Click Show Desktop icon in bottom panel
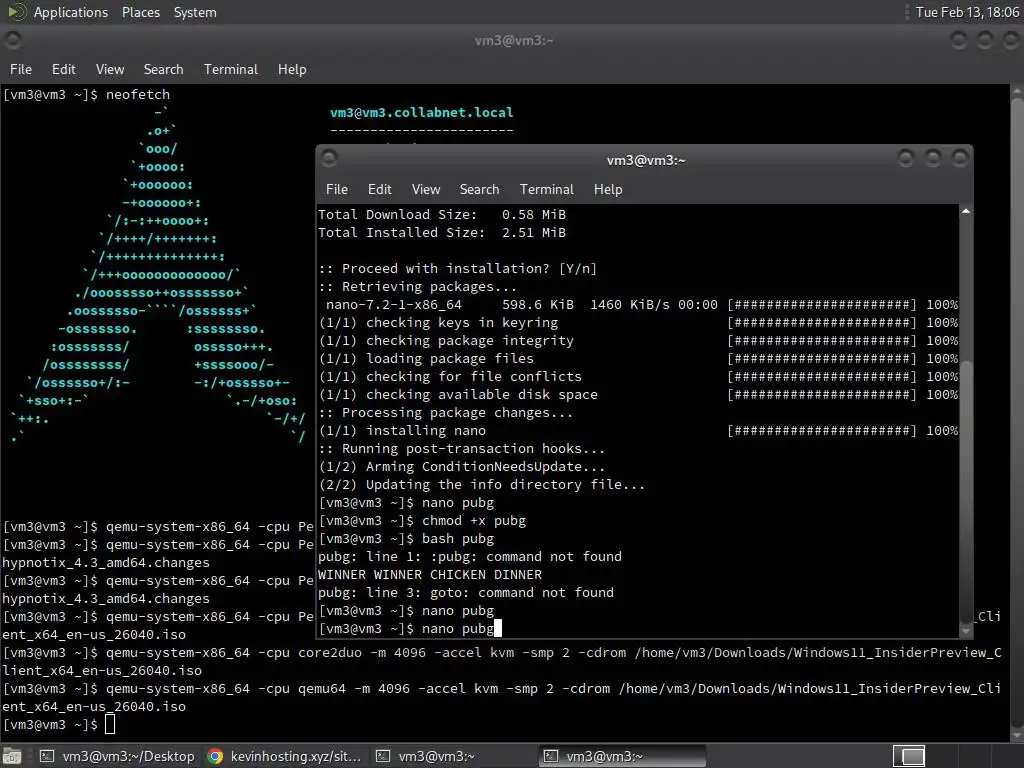 (12, 756)
